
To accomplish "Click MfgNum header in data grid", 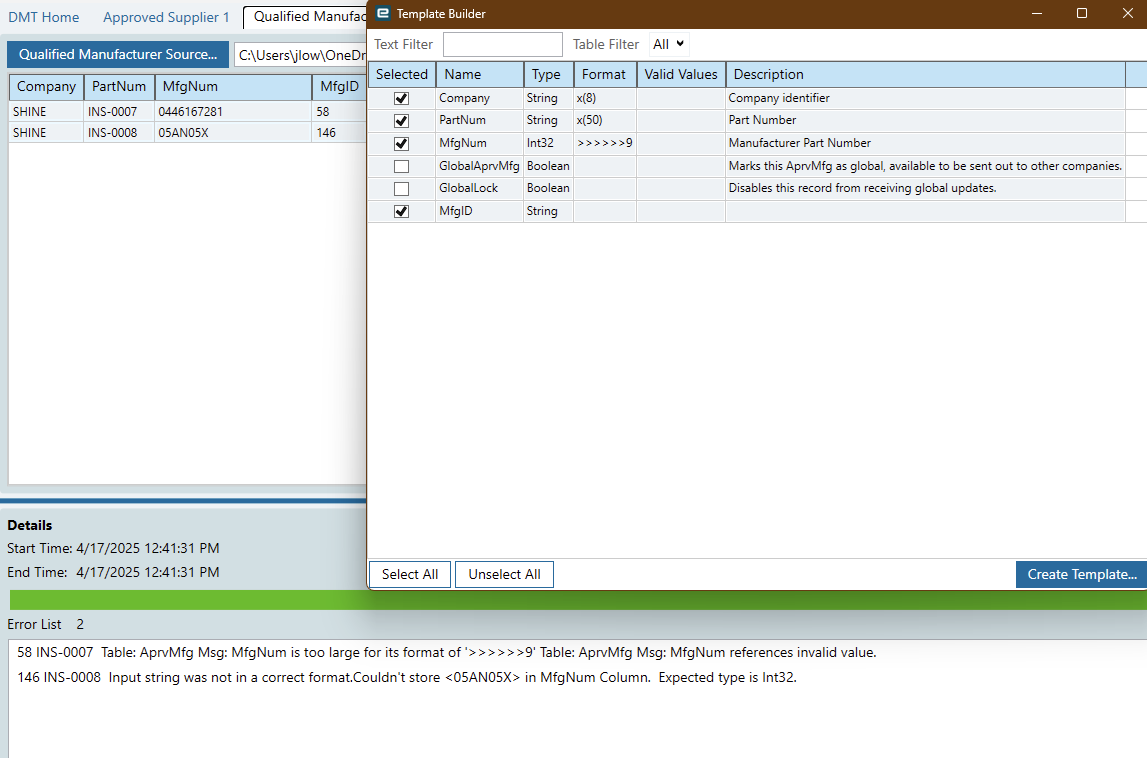I will coord(233,86).
